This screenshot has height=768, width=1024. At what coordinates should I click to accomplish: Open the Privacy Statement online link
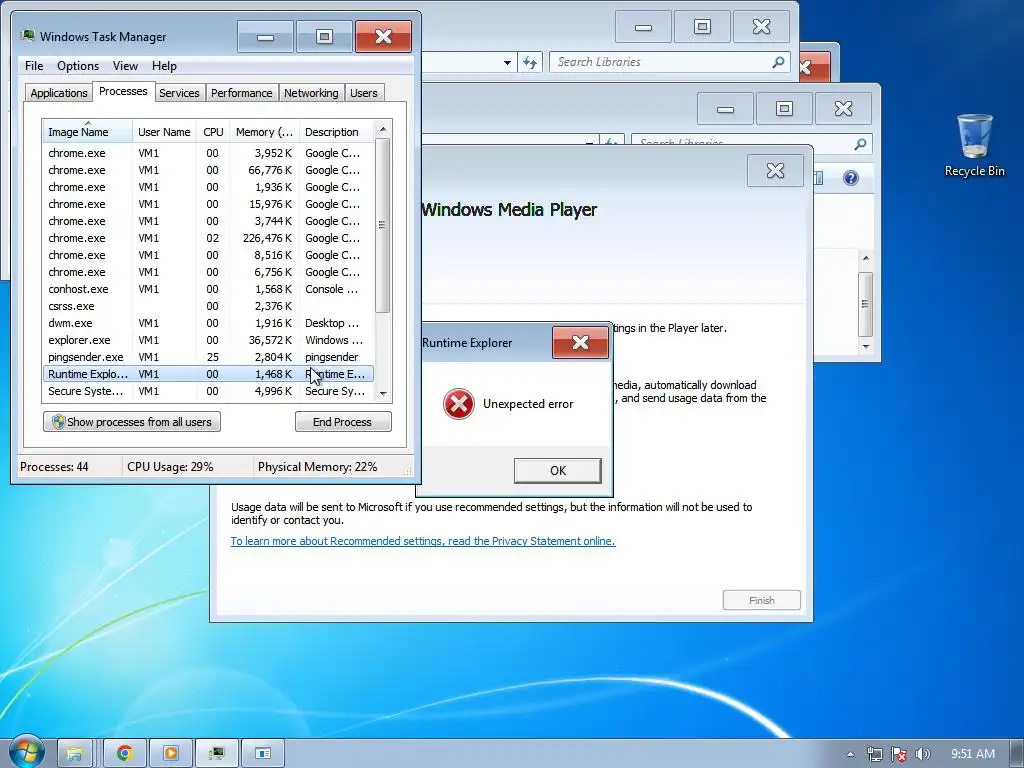tap(423, 541)
